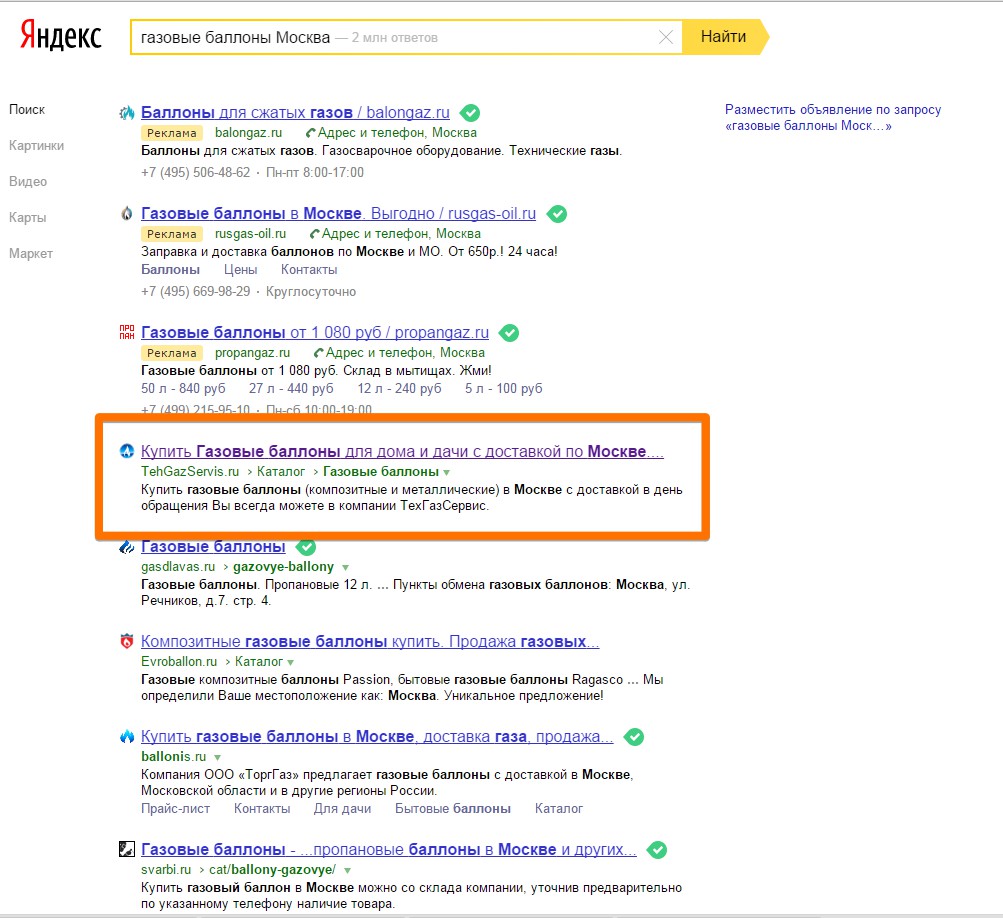This screenshot has height=918, width=1003.
Task: Open the Поиск tab in the sidebar
Action: pyautogui.click(x=27, y=109)
